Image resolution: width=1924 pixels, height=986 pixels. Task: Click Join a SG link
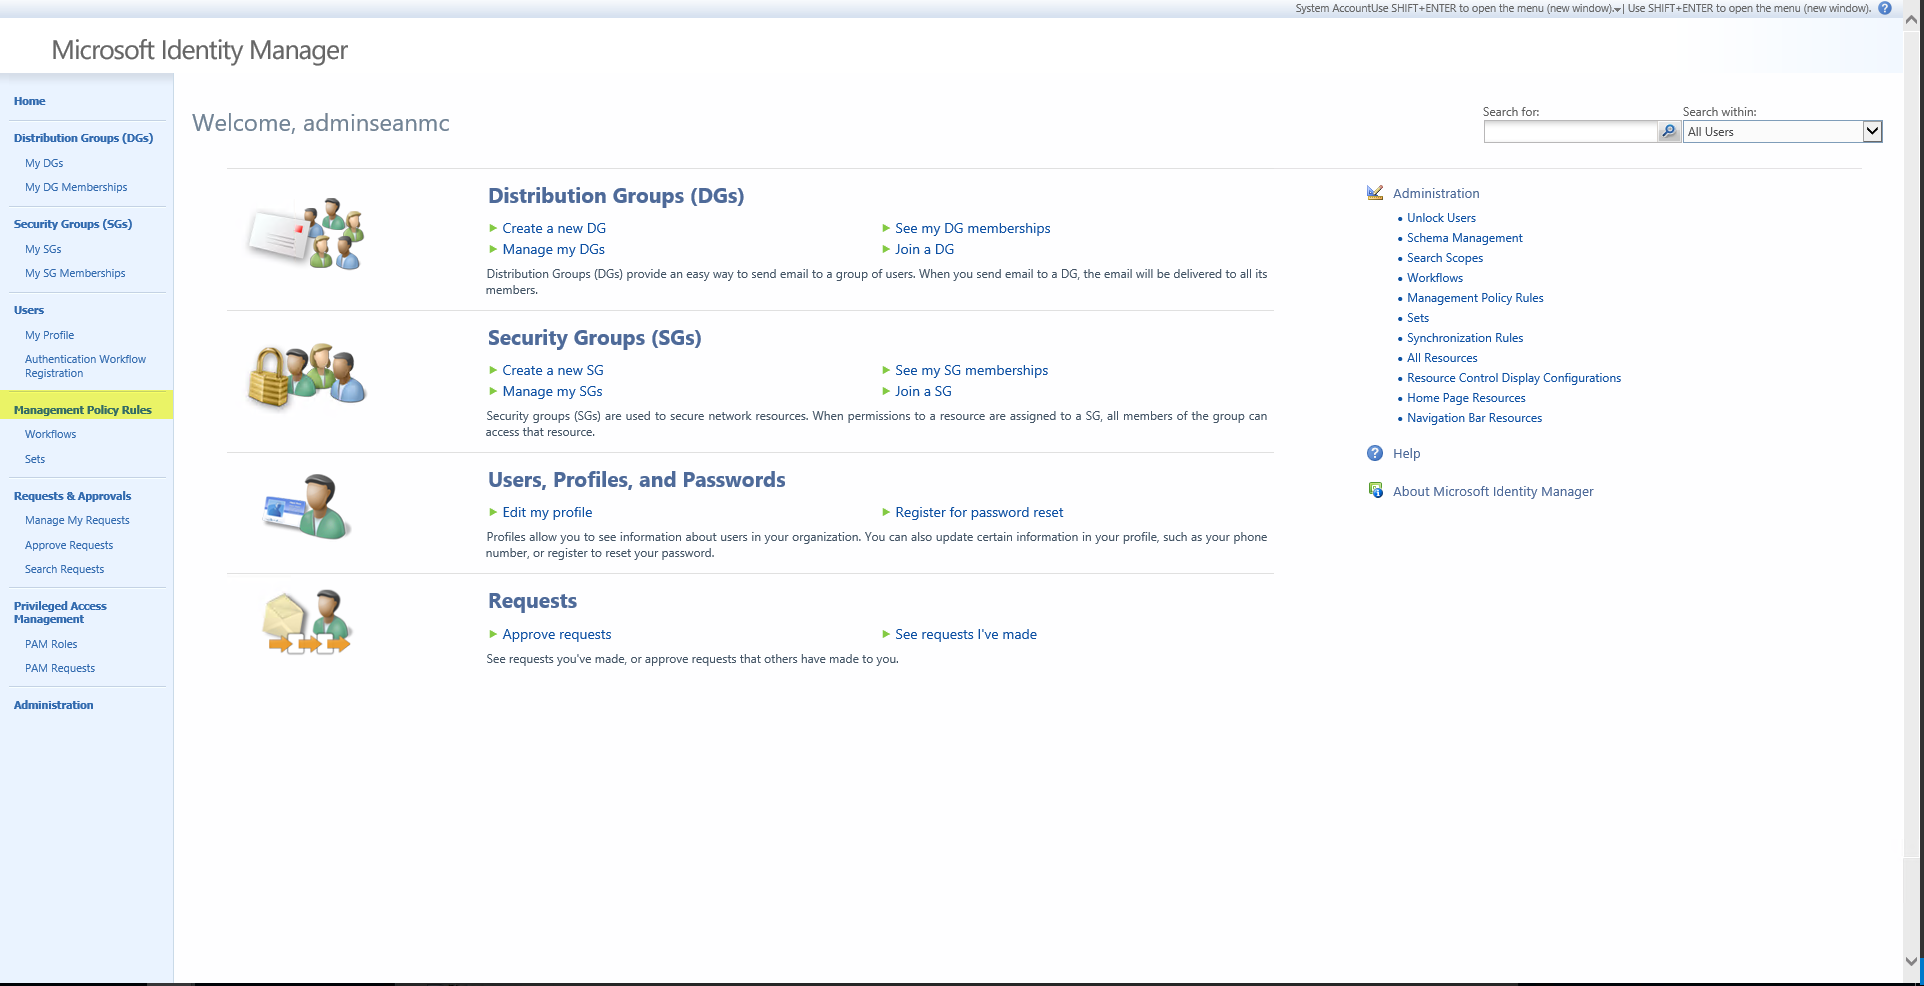(x=923, y=391)
